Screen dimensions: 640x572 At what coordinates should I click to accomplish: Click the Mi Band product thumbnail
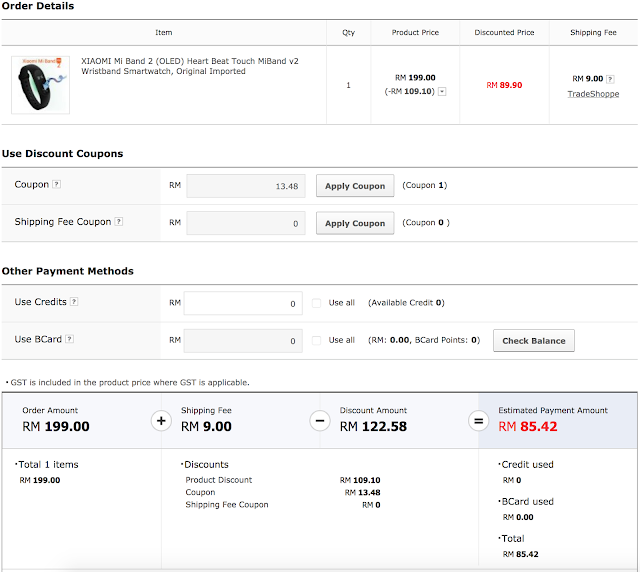pyautogui.click(x=42, y=84)
